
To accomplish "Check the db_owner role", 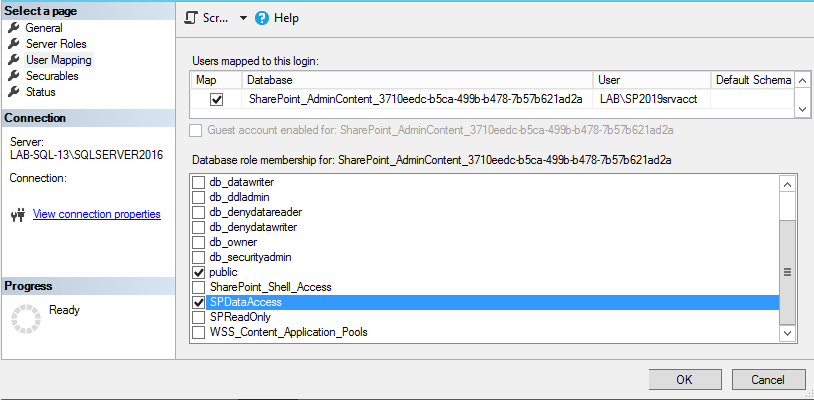I will click(x=198, y=243).
